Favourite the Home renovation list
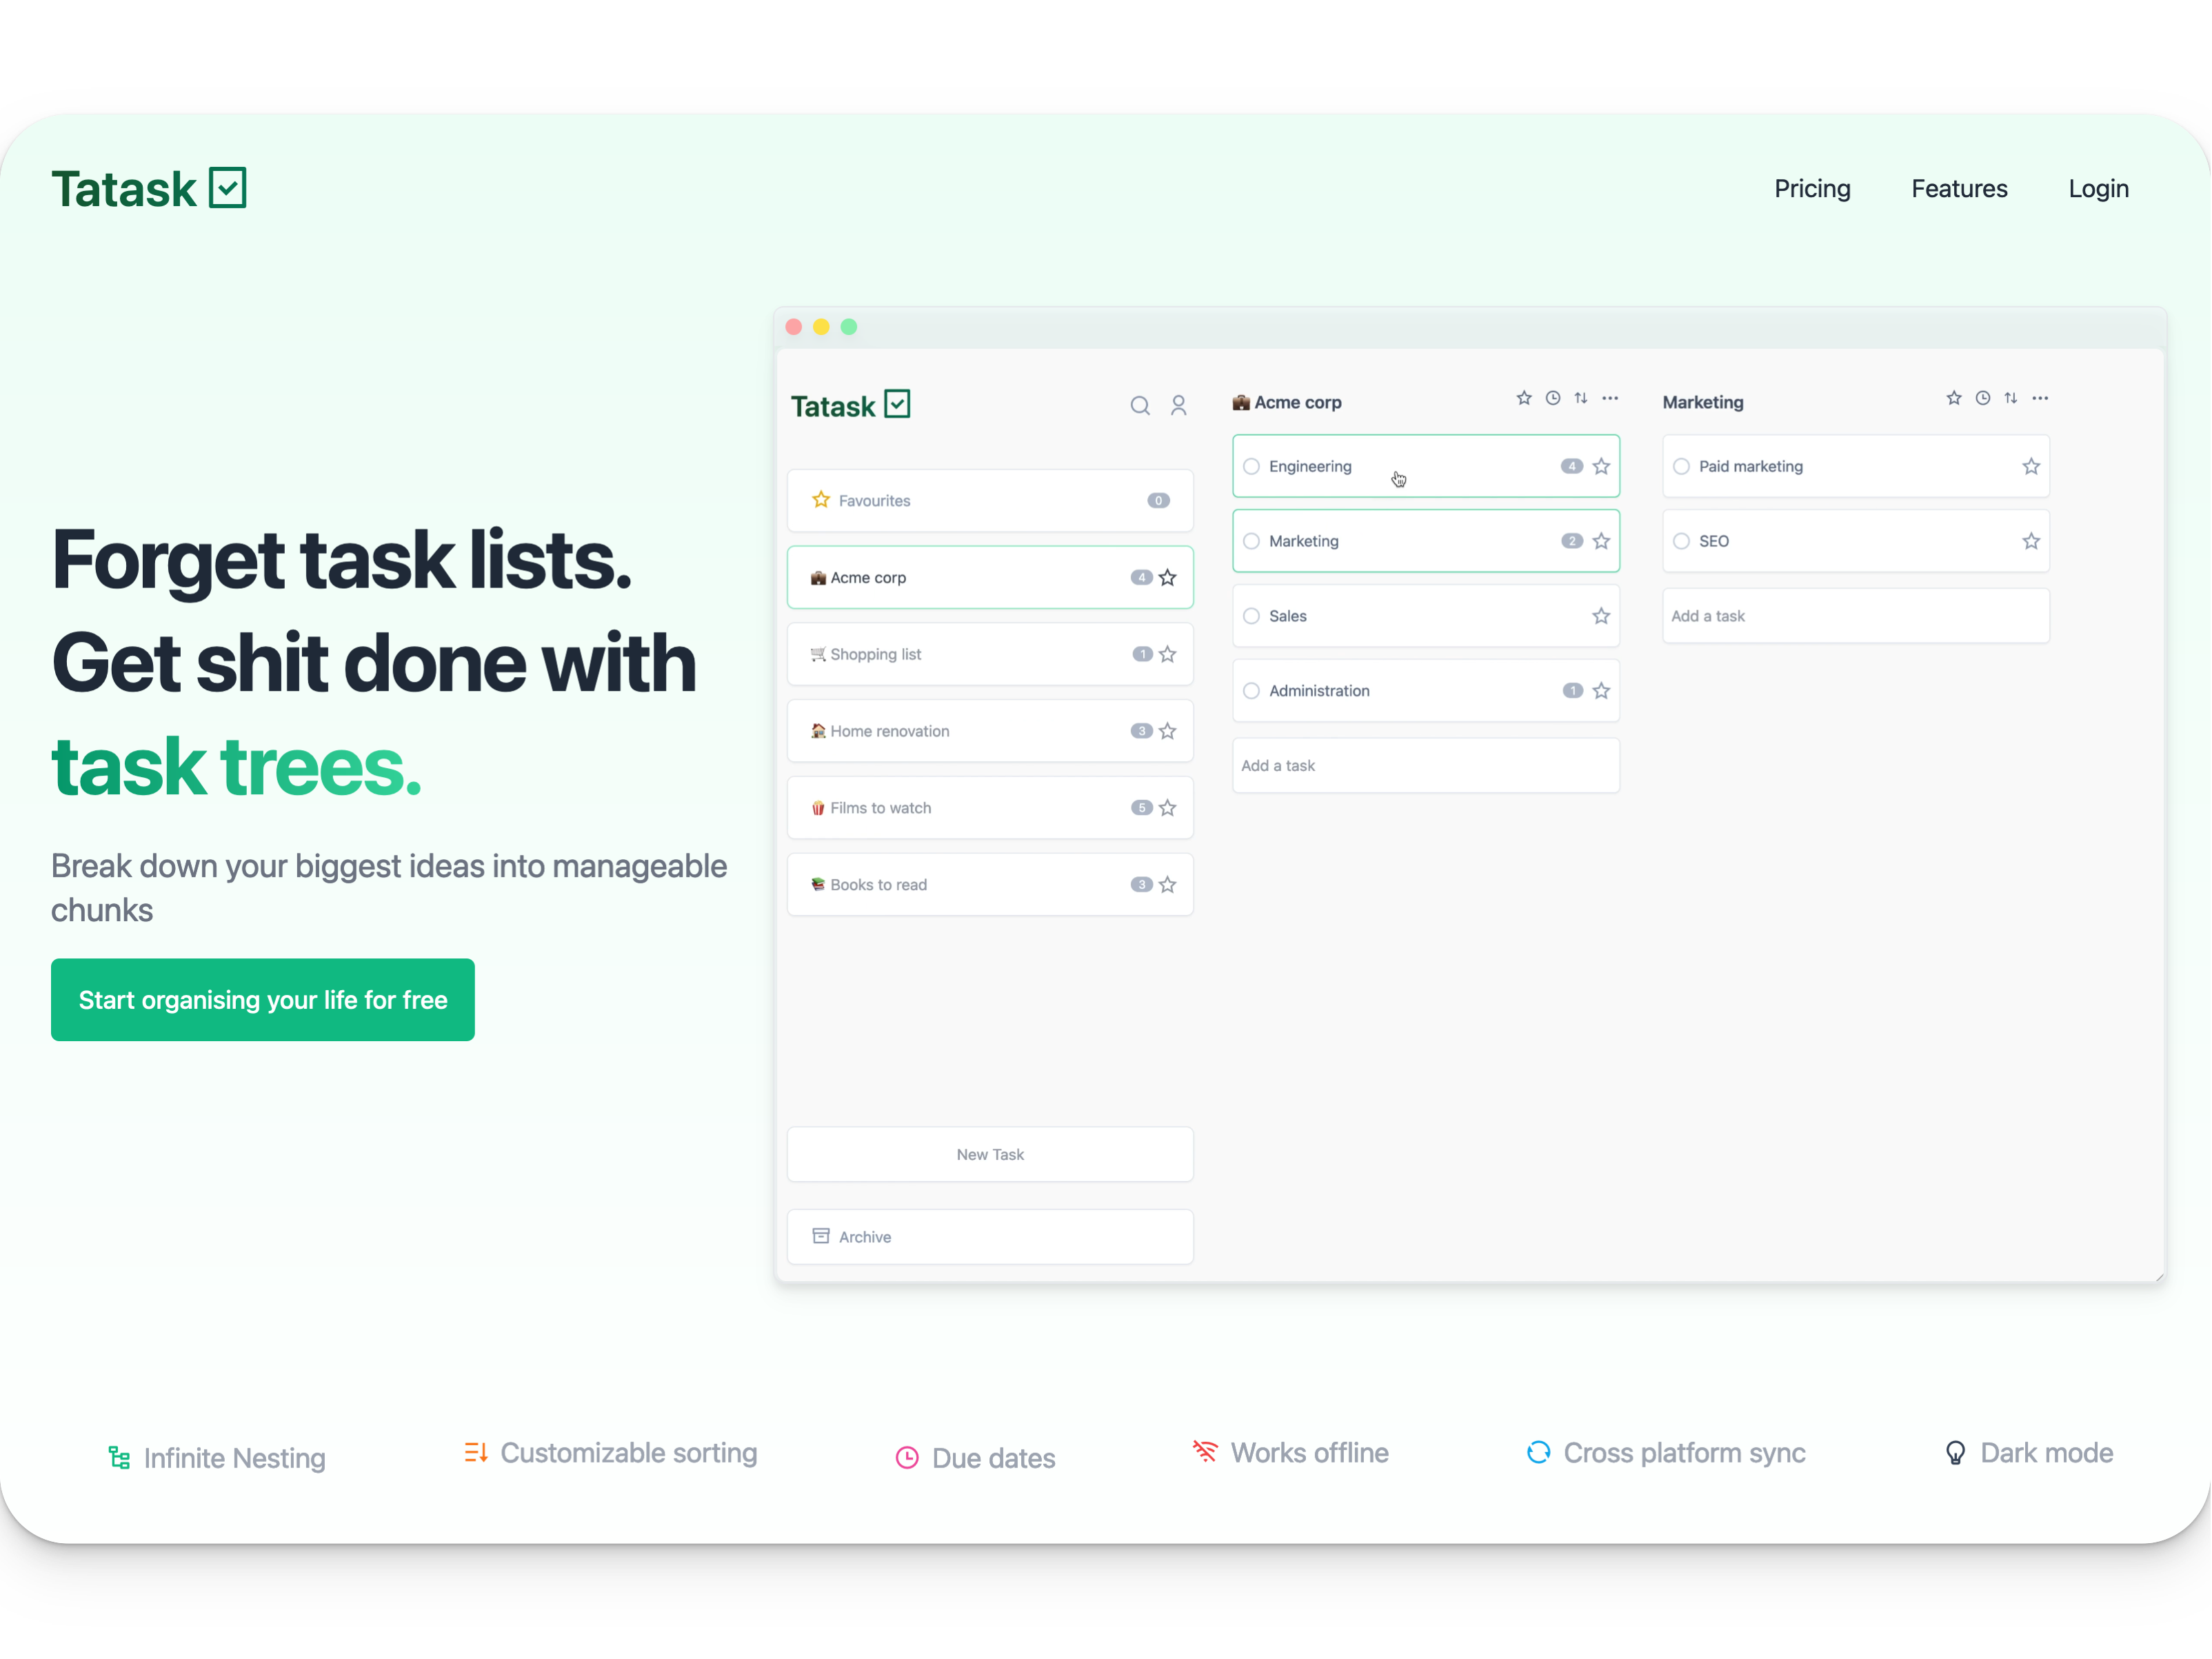Image resolution: width=2212 pixels, height=1659 pixels. [x=1167, y=731]
